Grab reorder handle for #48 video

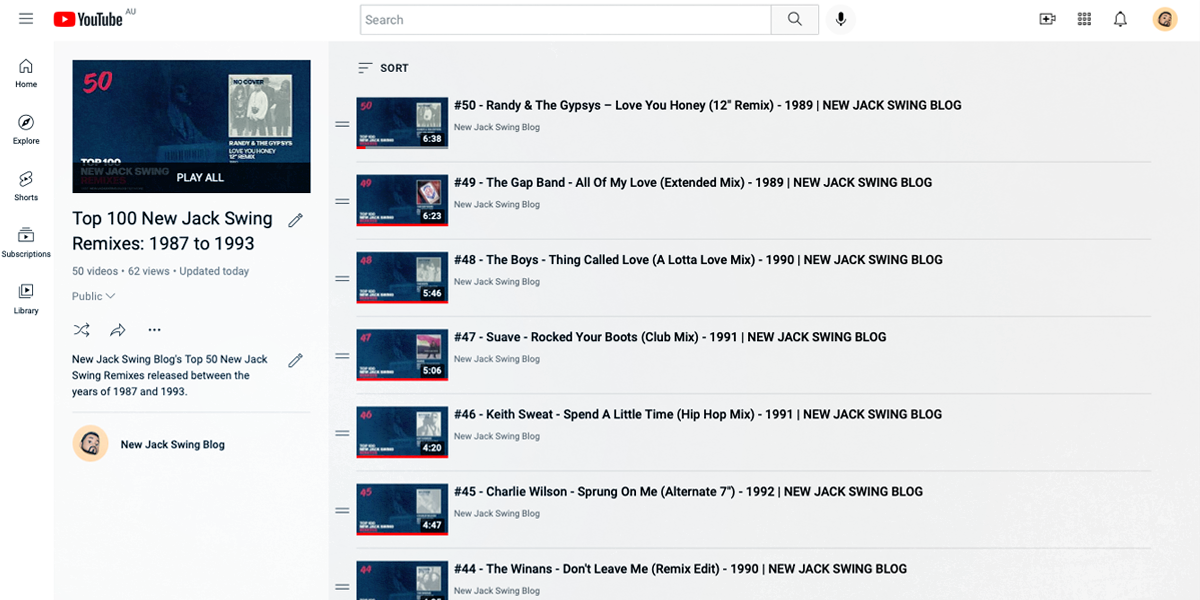[342, 279]
